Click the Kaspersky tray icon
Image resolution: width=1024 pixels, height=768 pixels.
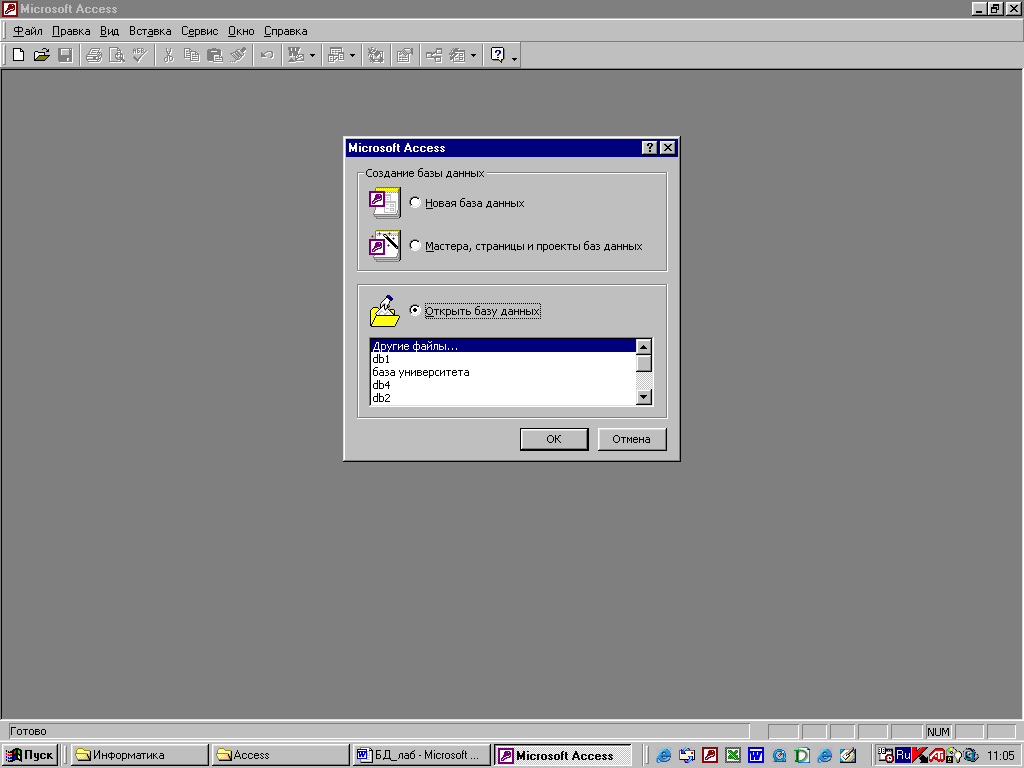[920, 755]
